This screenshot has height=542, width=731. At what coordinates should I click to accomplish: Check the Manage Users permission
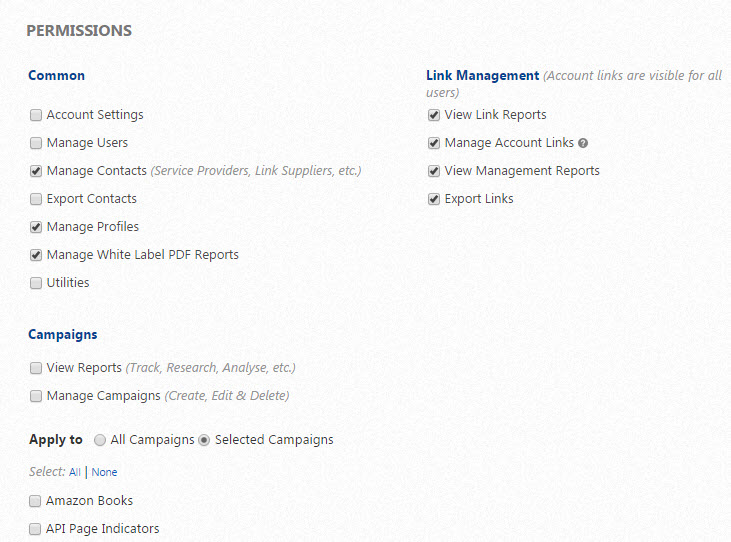point(36,143)
